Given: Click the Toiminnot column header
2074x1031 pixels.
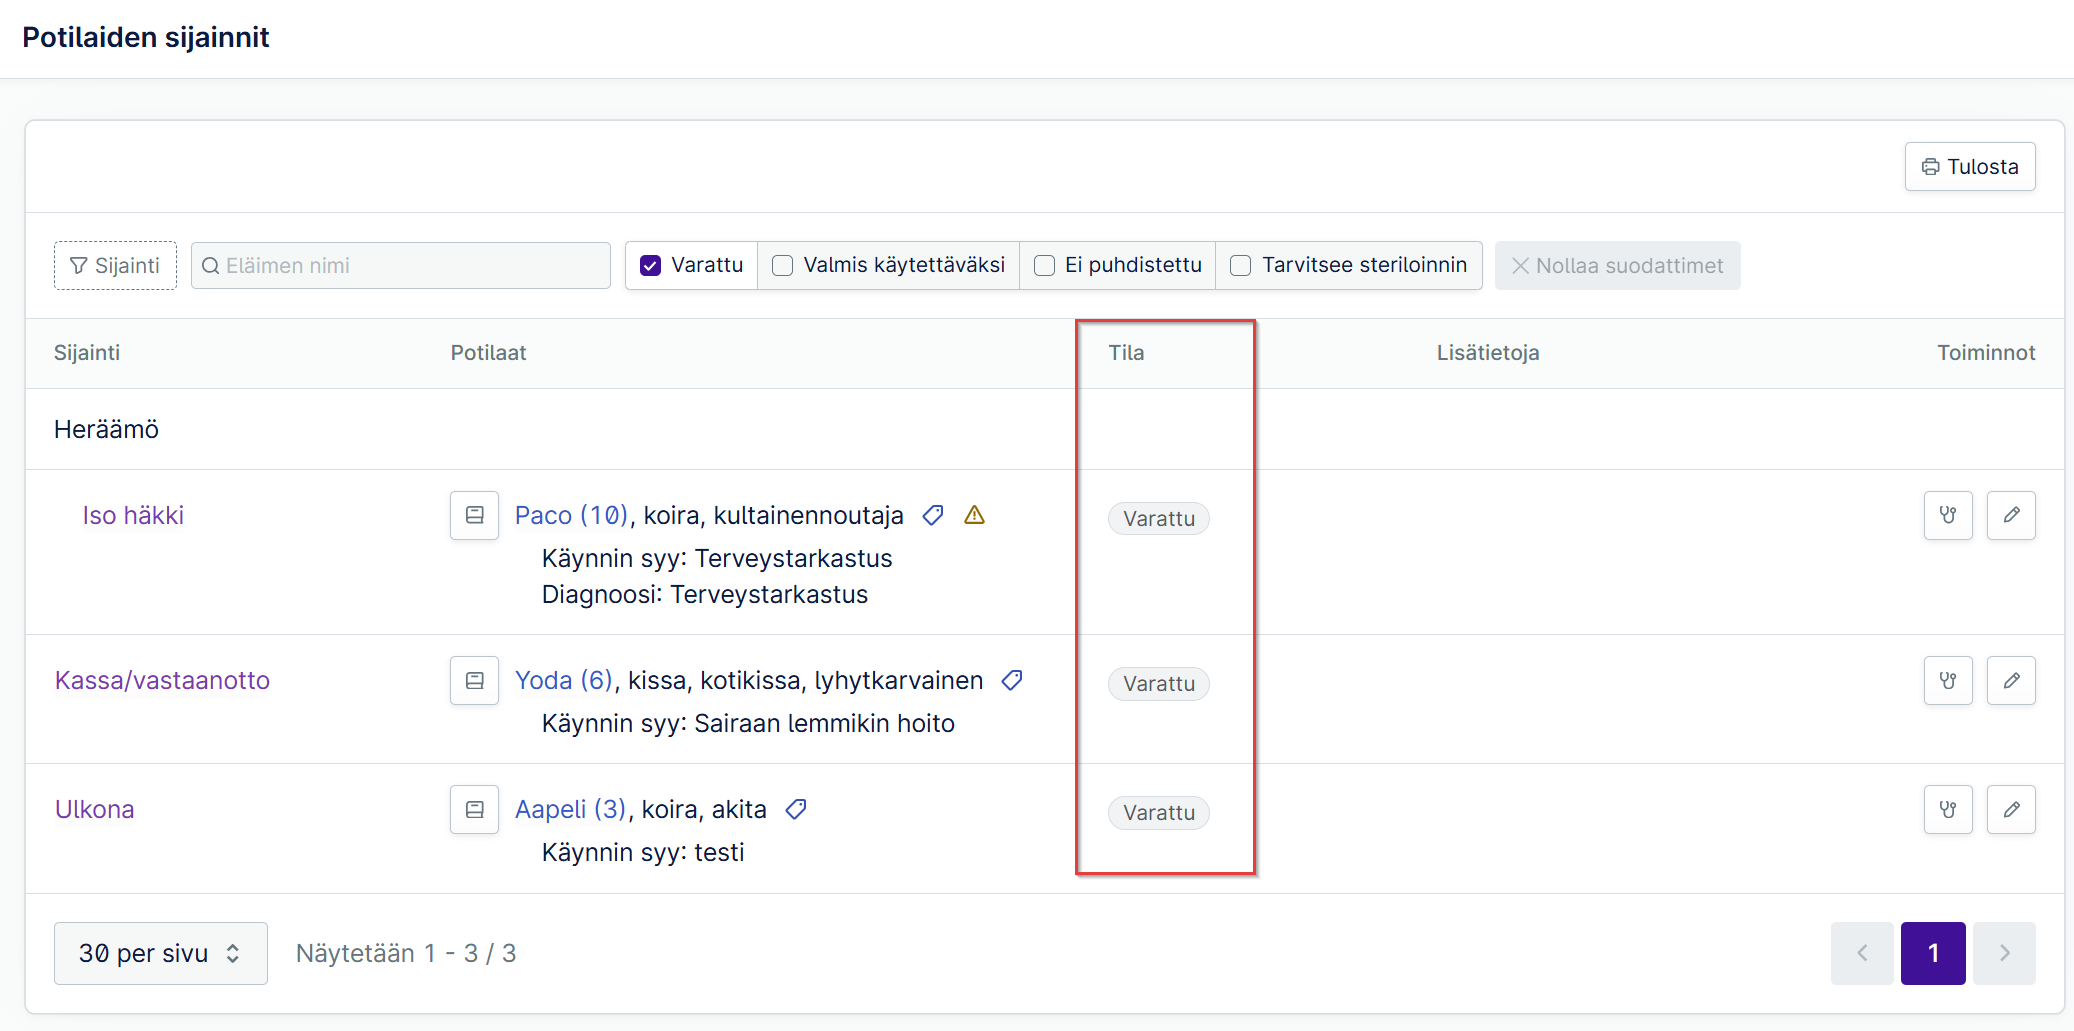Looking at the screenshot, I should click(1986, 352).
